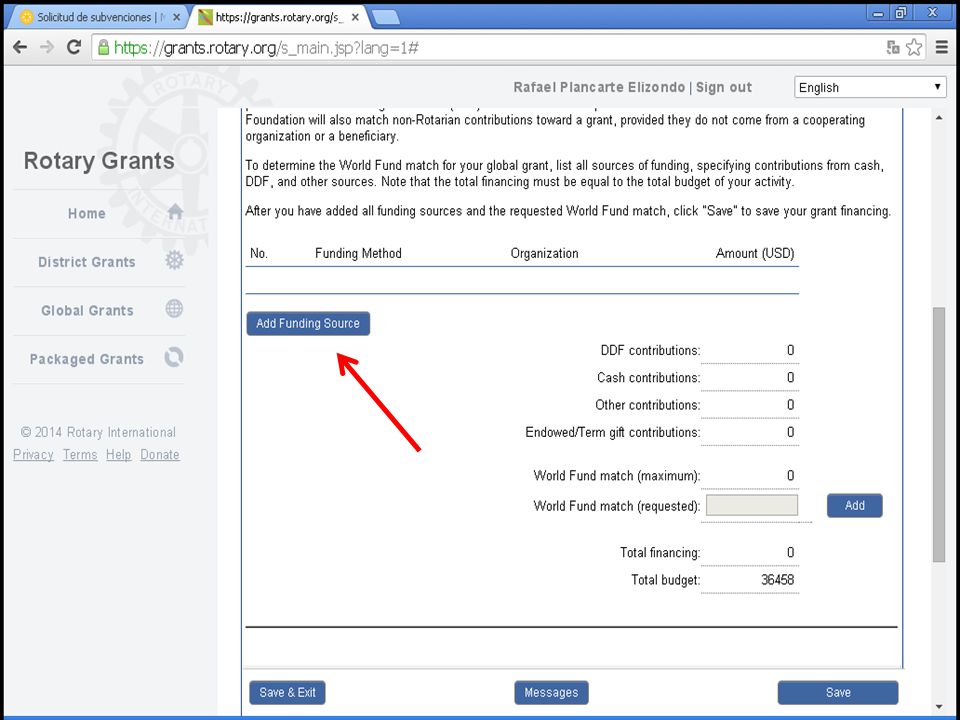
Task: Click the Save button
Action: click(838, 692)
